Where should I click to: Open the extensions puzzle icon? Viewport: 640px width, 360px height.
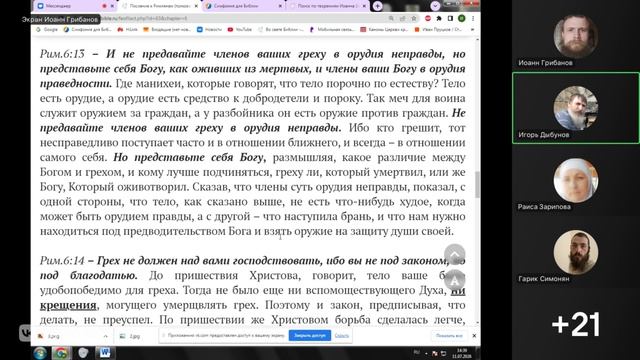tap(439, 18)
